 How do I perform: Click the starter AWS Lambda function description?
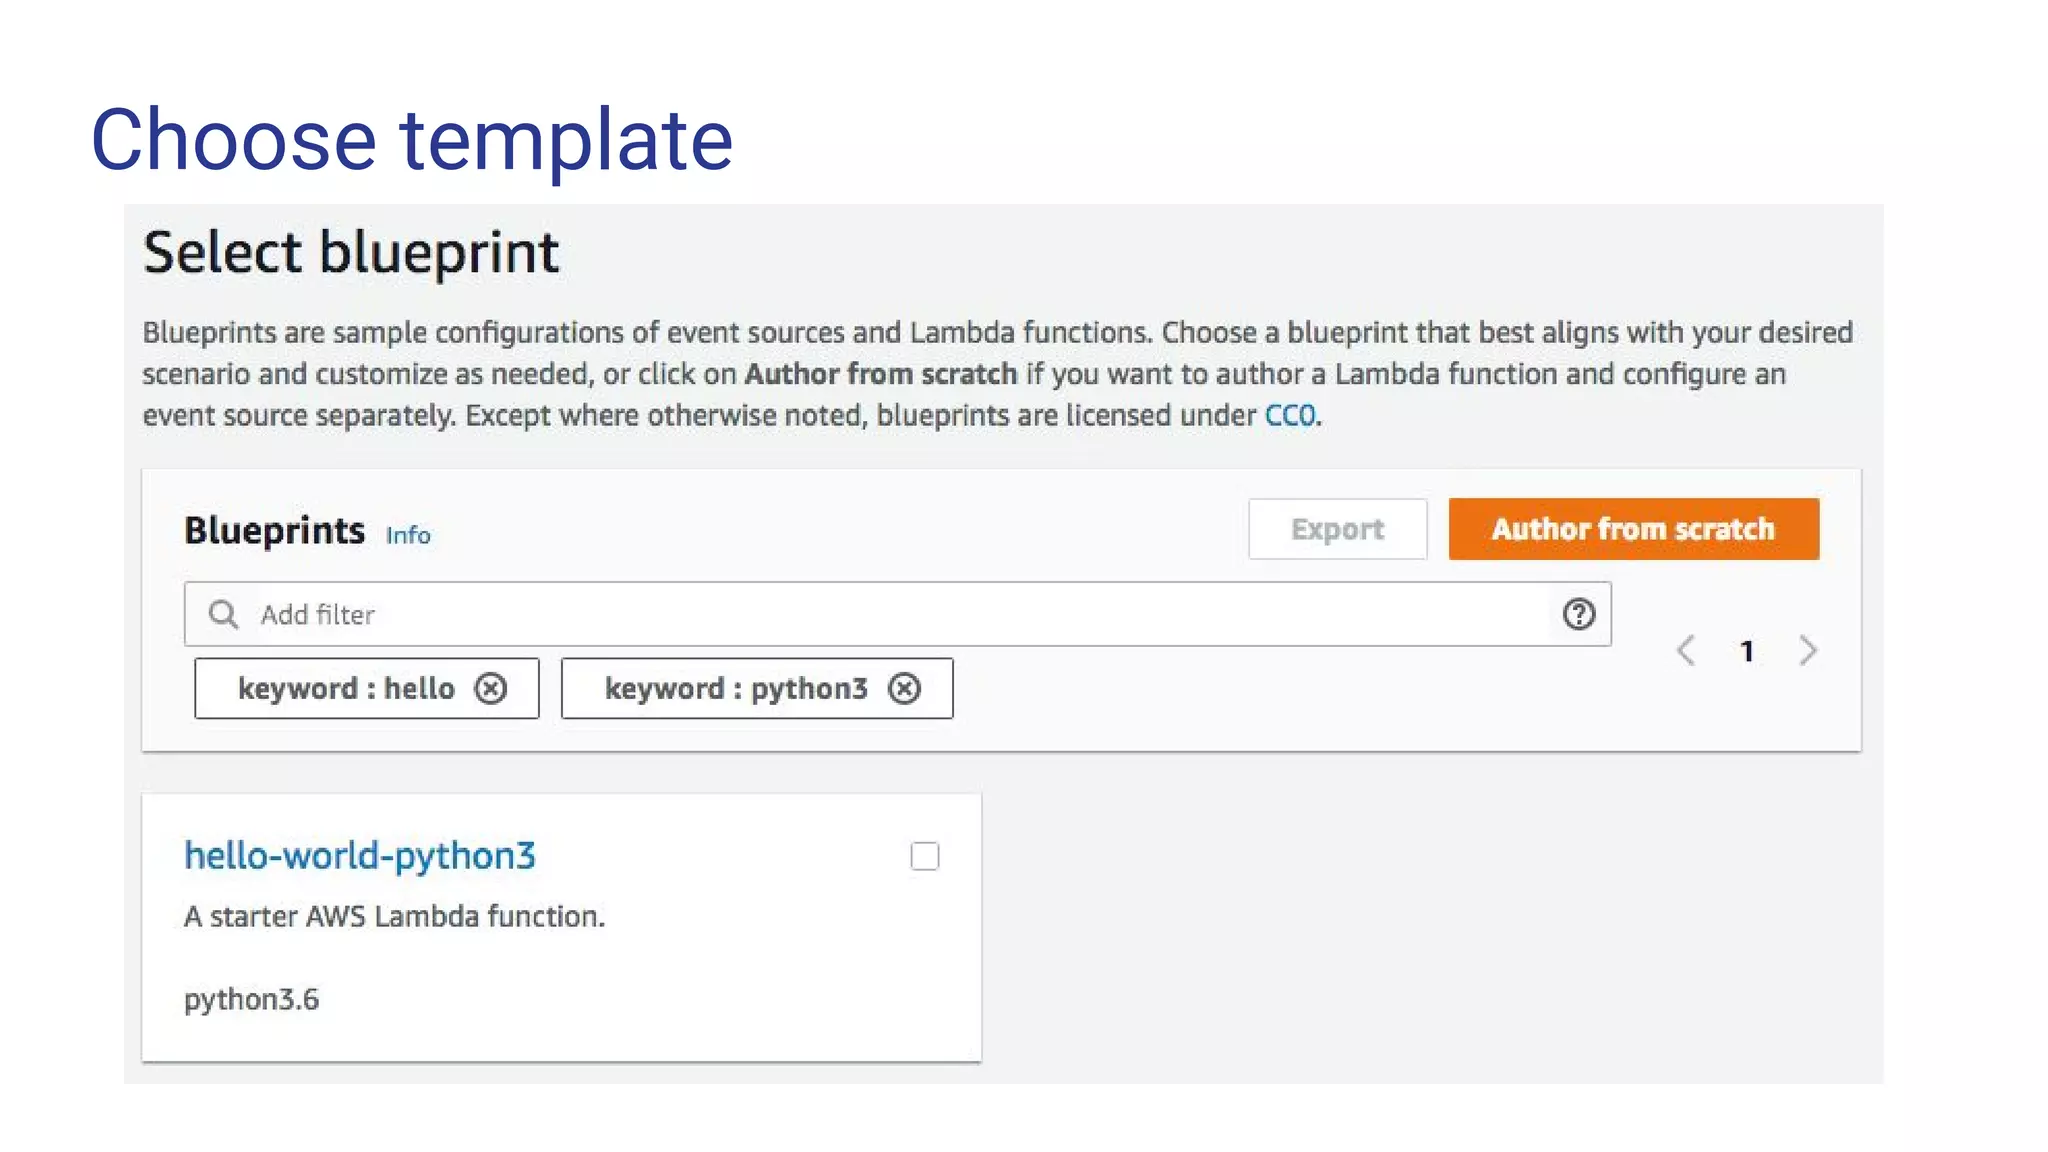tap(394, 916)
